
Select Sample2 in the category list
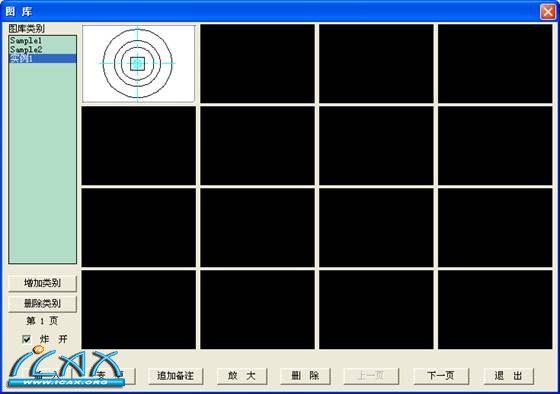point(42,50)
